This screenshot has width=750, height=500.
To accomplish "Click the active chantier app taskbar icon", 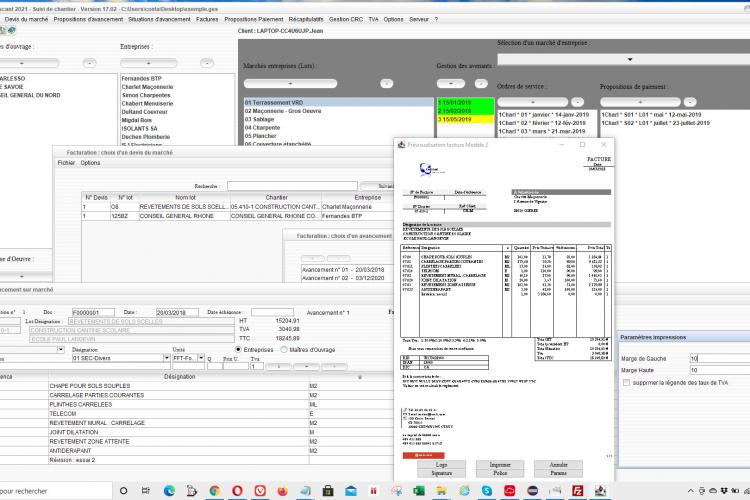I will [600, 490].
